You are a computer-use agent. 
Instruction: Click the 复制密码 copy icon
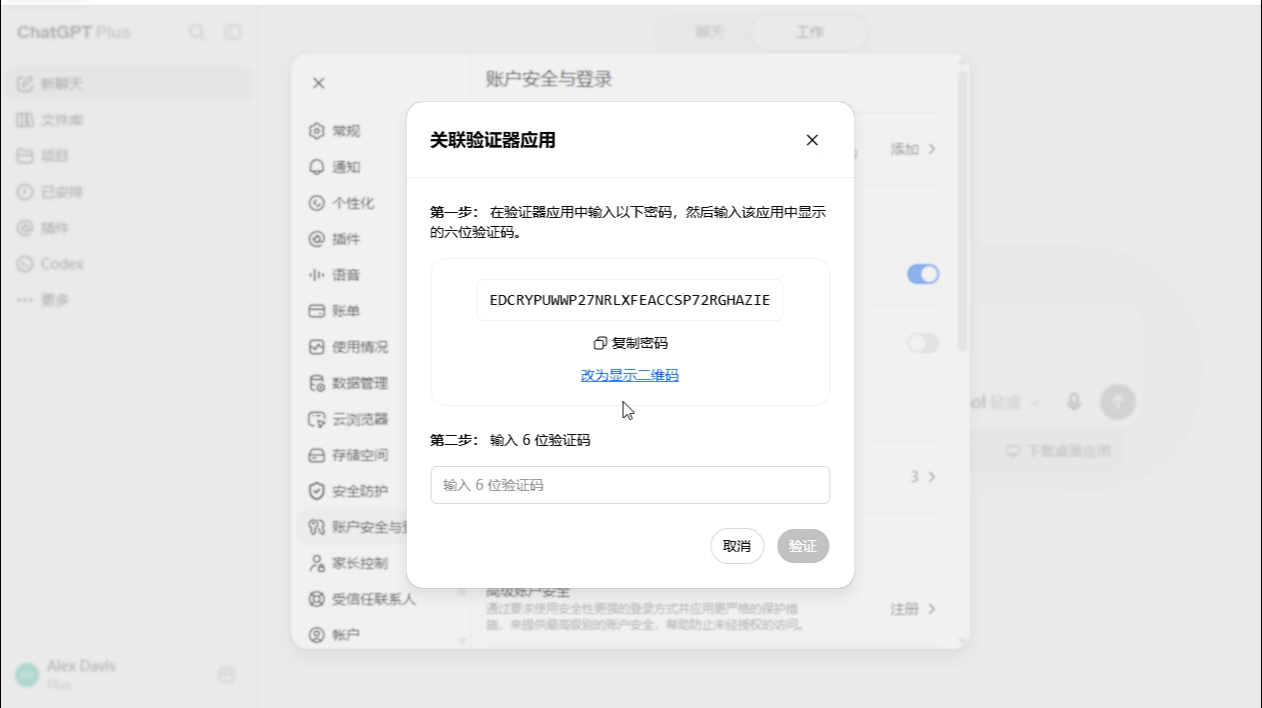[x=600, y=343]
